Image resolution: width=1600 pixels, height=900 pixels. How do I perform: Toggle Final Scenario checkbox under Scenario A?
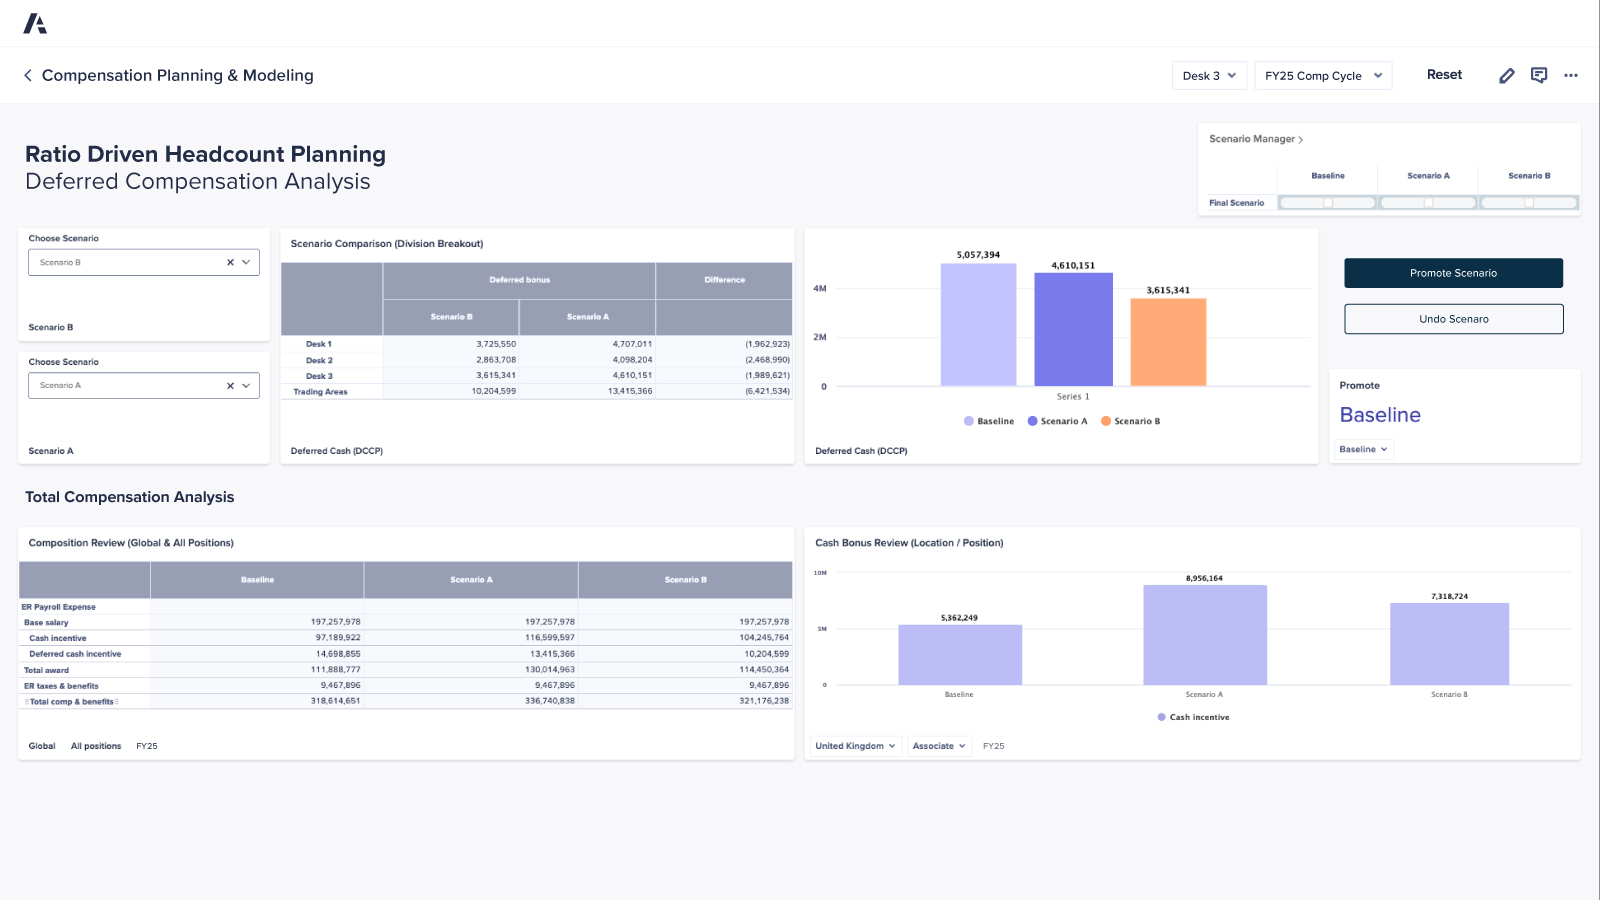click(x=1427, y=202)
